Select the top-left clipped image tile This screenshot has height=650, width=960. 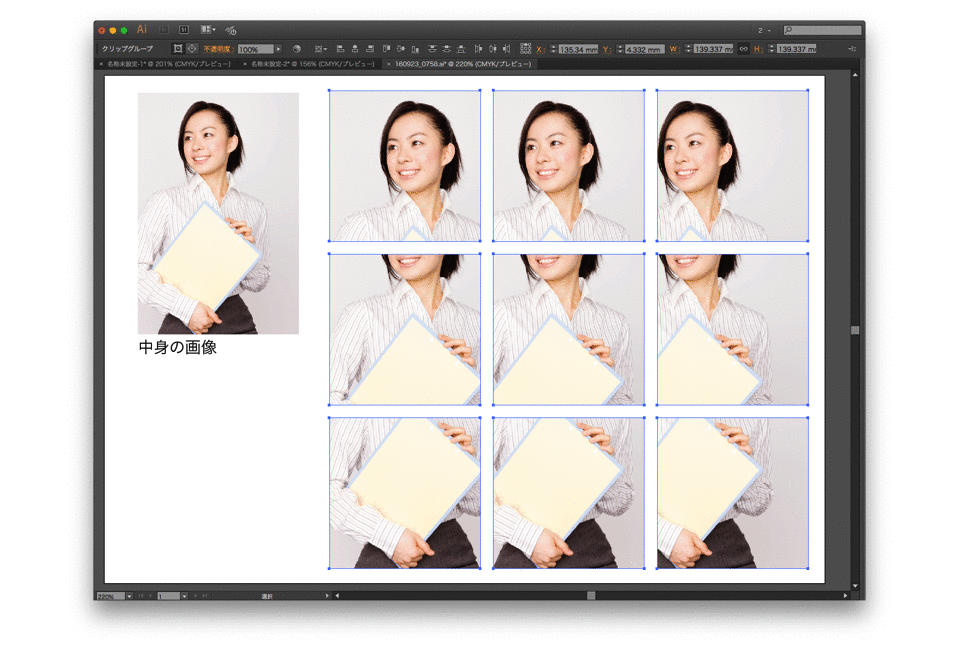tap(405, 166)
